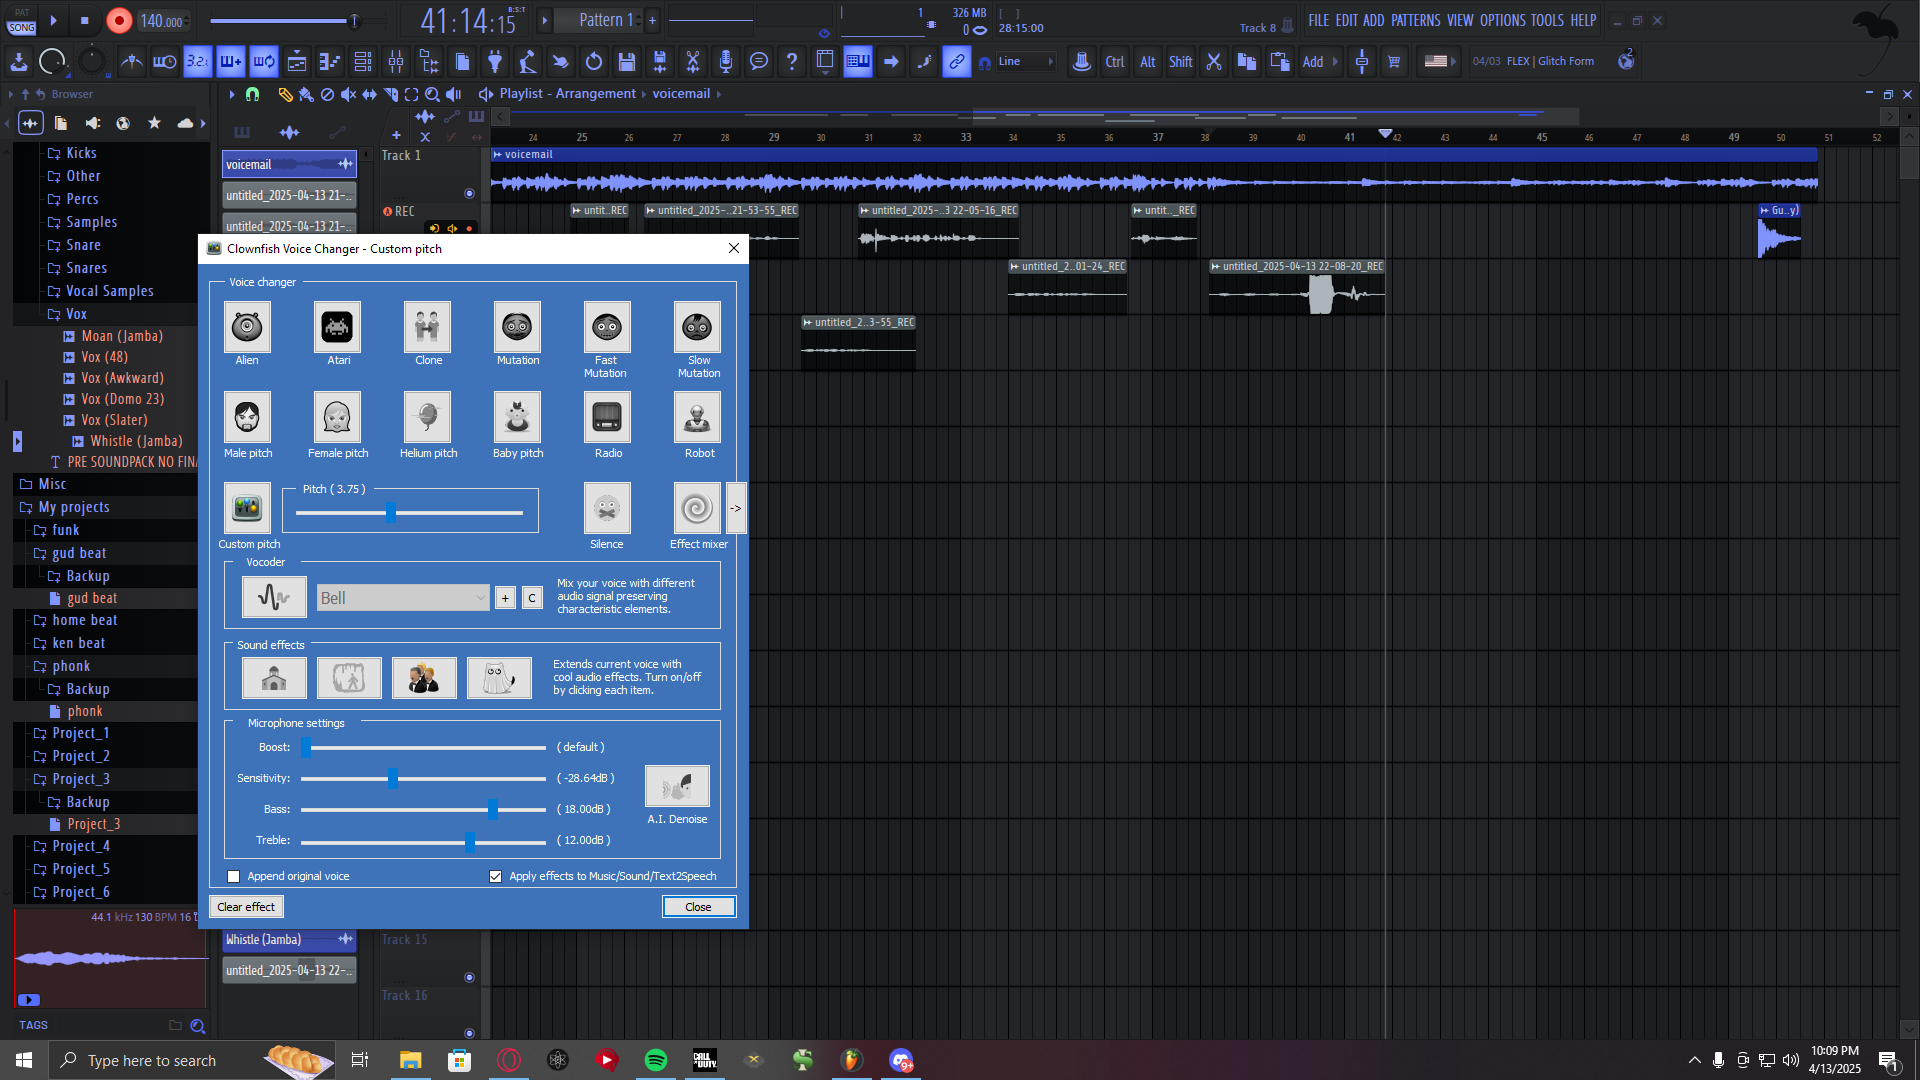The width and height of the screenshot is (1920, 1080).
Task: Open the OPTIONS menu
Action: pos(1502,21)
